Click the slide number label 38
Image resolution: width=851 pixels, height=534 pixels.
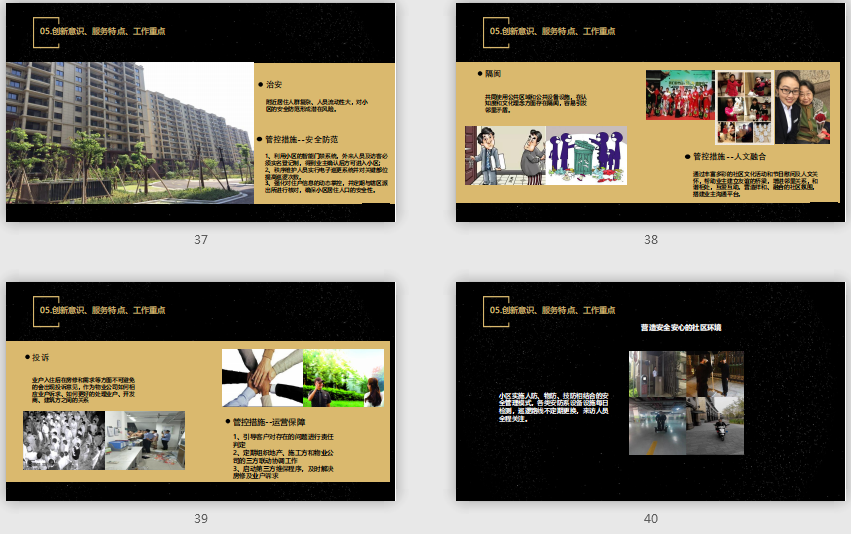coord(651,240)
